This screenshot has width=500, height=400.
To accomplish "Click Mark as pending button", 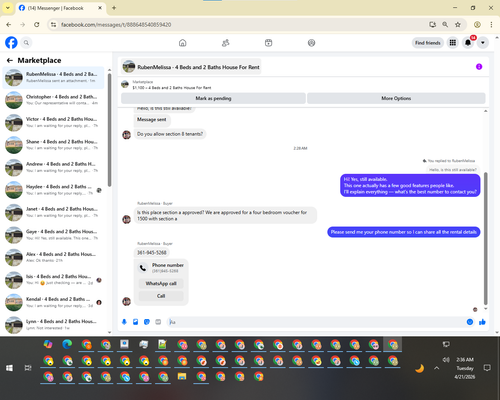I will point(213,98).
